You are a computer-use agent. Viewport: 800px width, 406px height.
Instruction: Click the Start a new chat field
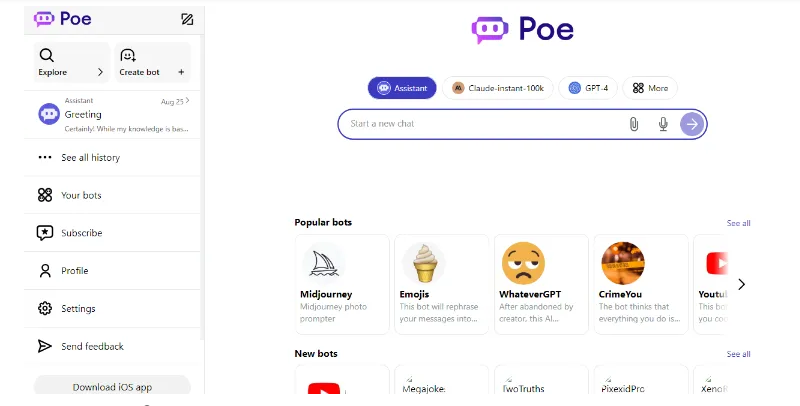tap(482, 124)
